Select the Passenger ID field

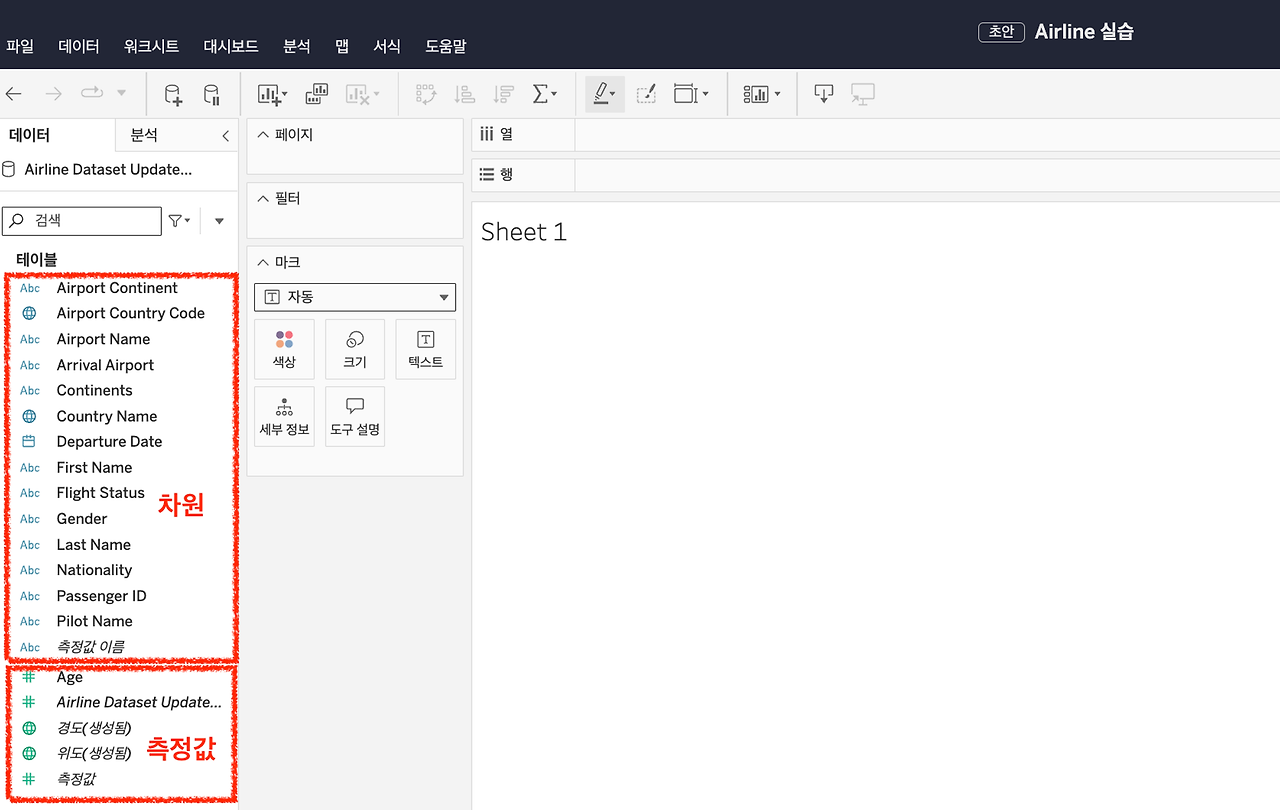click(101, 596)
